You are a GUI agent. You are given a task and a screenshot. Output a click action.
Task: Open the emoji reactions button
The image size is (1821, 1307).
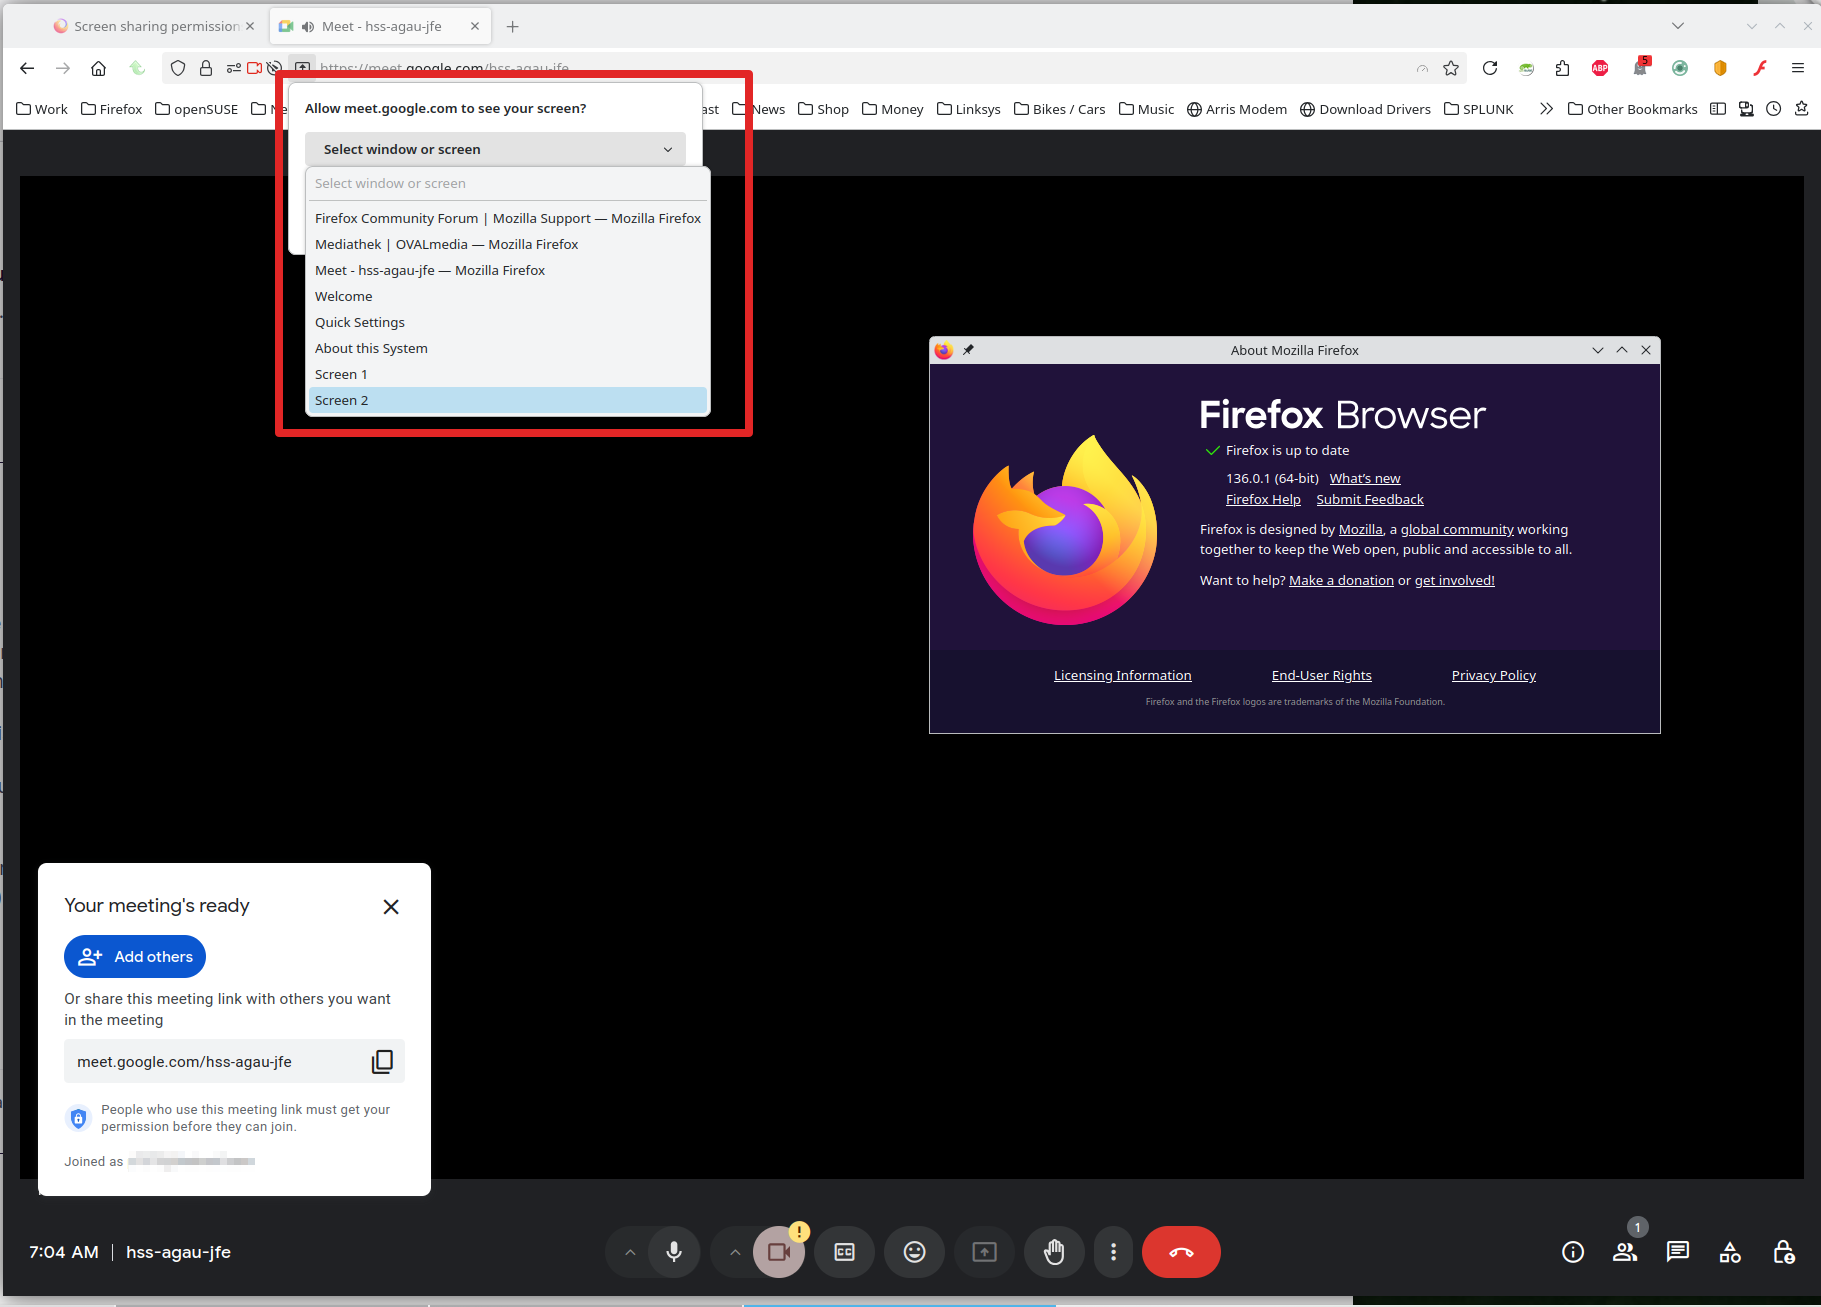(x=914, y=1252)
